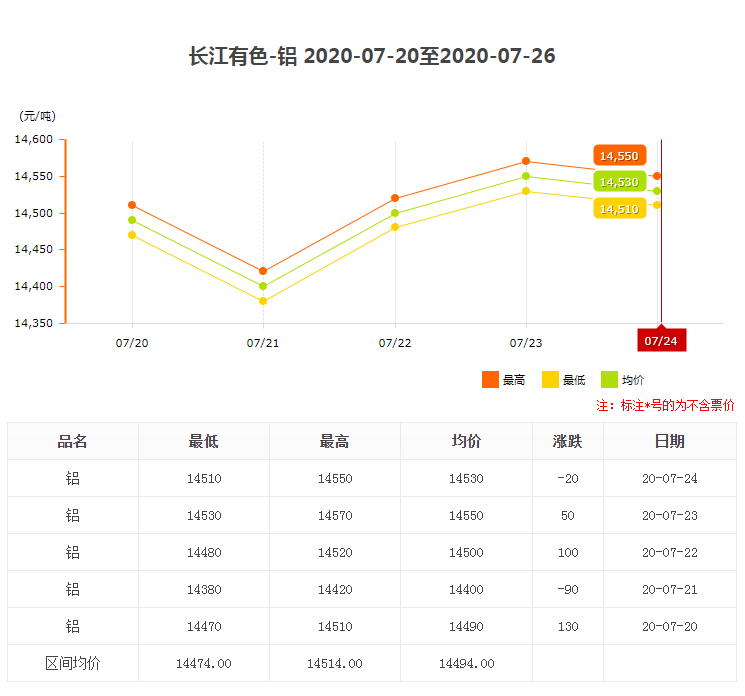Toggle the 最低 series via its legend label
The height and width of the screenshot is (696, 745).
point(573,380)
